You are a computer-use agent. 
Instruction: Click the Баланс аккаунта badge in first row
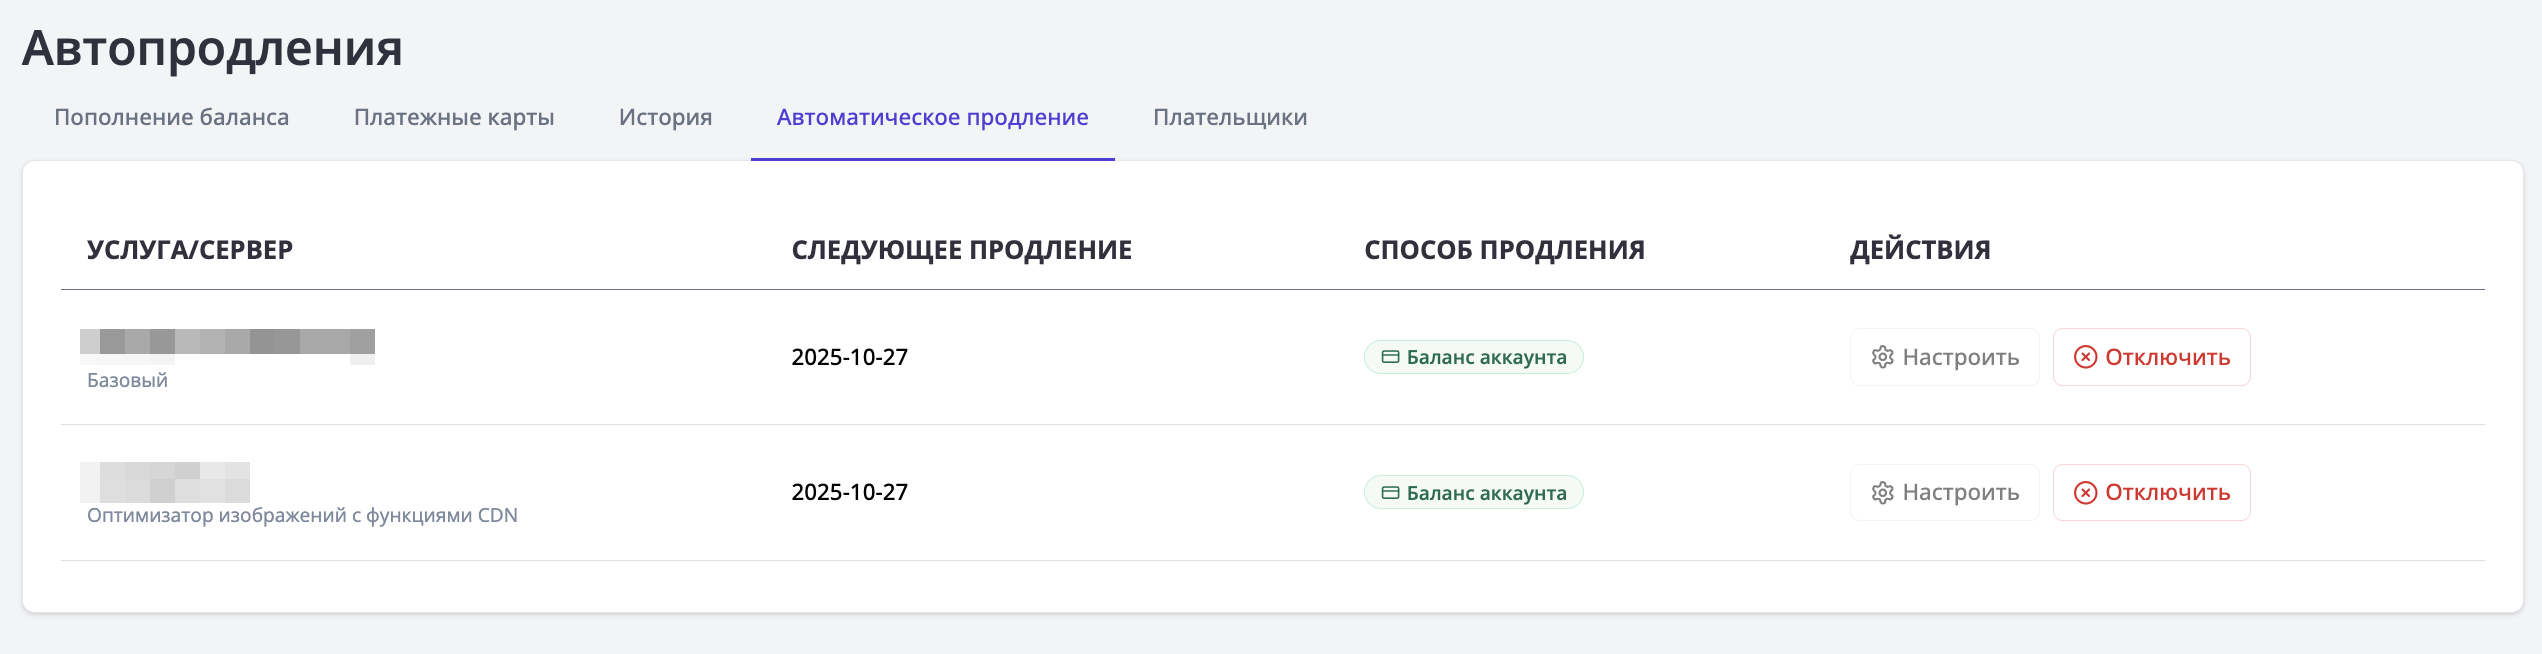[1474, 357]
